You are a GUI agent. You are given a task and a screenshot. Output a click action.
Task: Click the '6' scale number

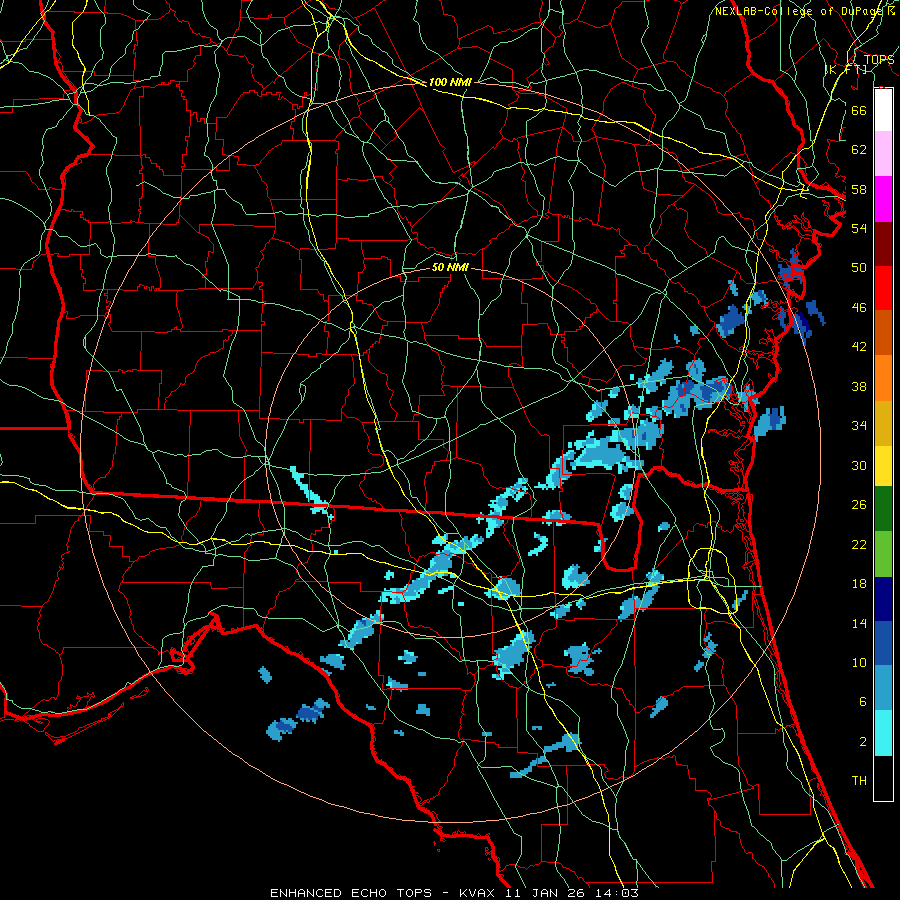pos(863,702)
